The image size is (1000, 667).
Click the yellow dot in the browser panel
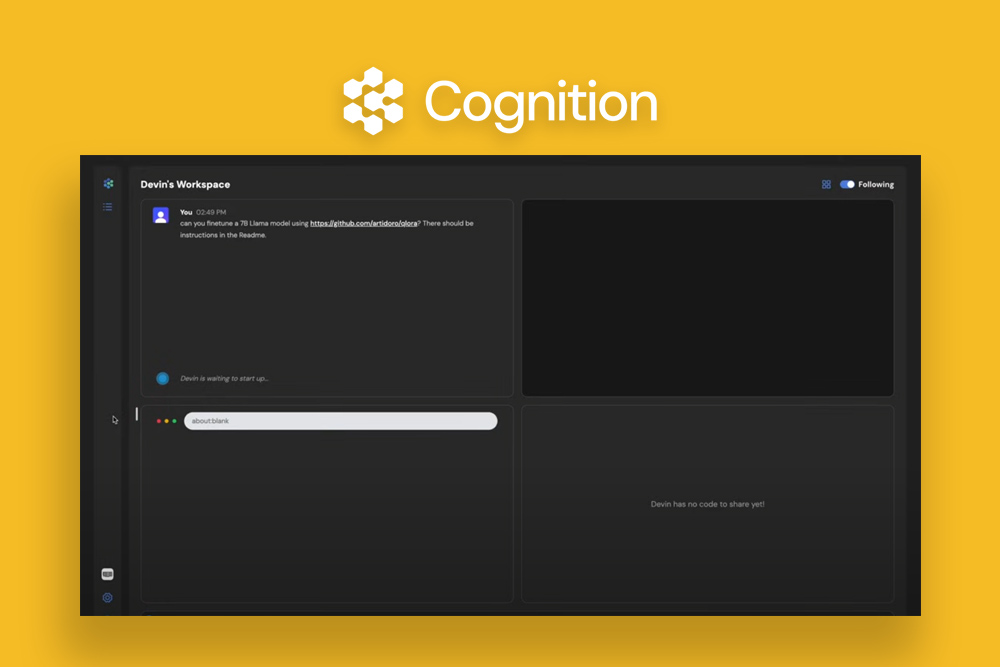tap(166, 421)
